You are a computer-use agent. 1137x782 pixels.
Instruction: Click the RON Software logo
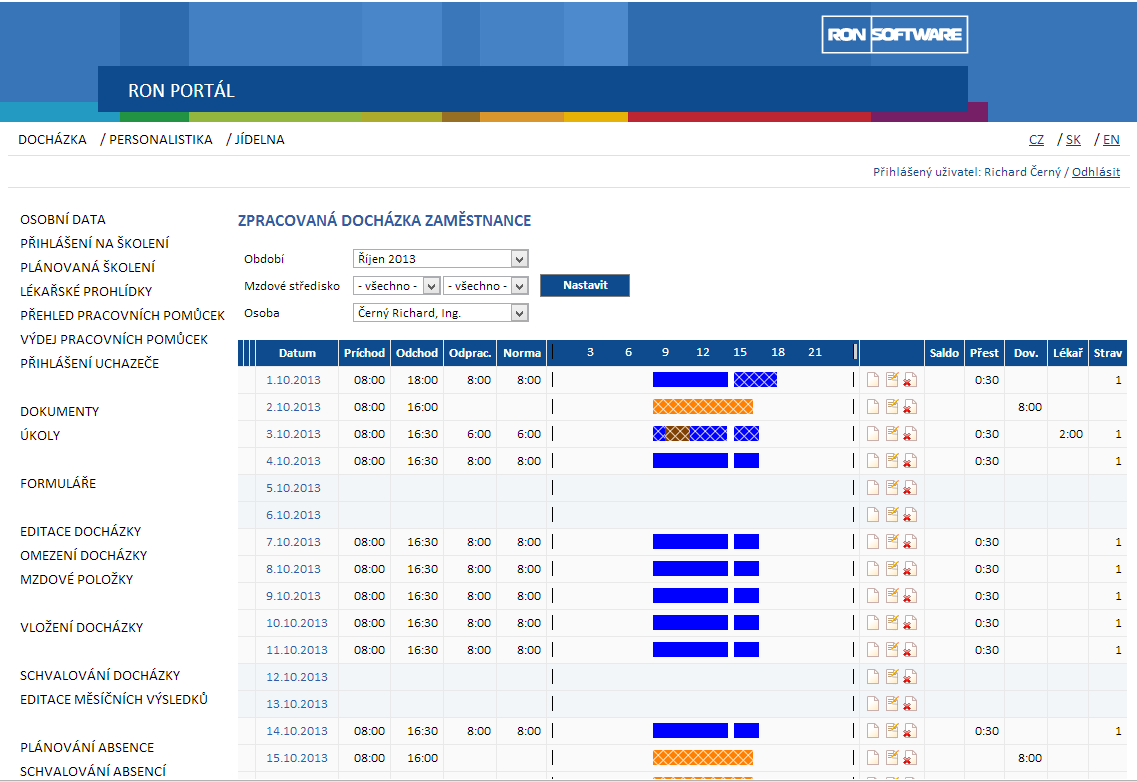click(894, 35)
